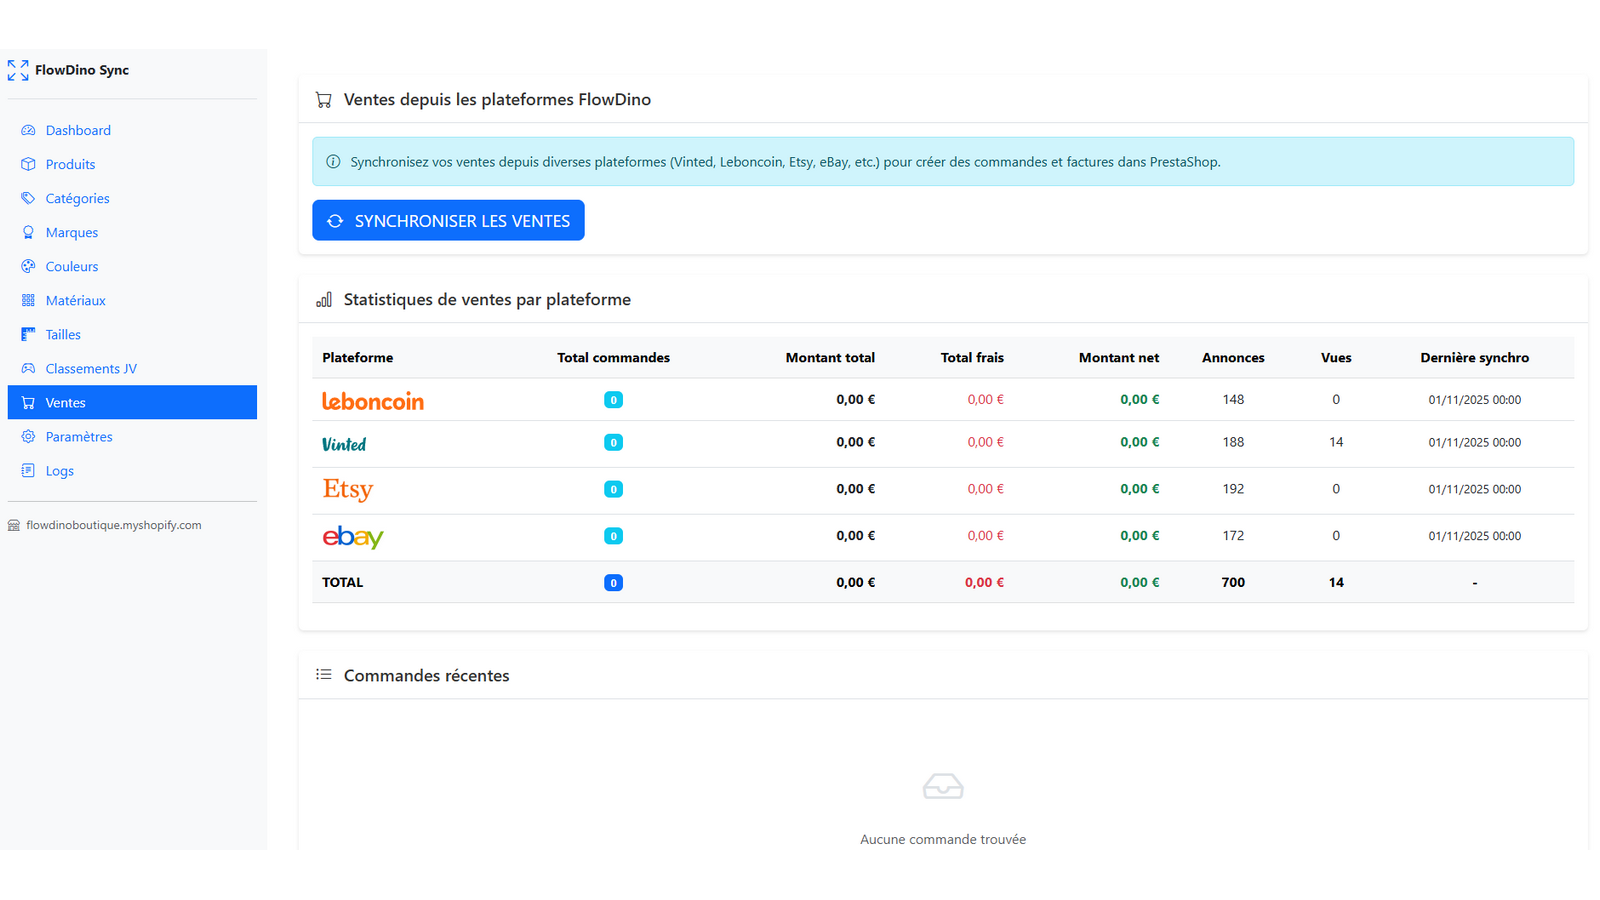Click the Vinted platform logo
The height and width of the screenshot is (900, 1600).
pos(344,444)
